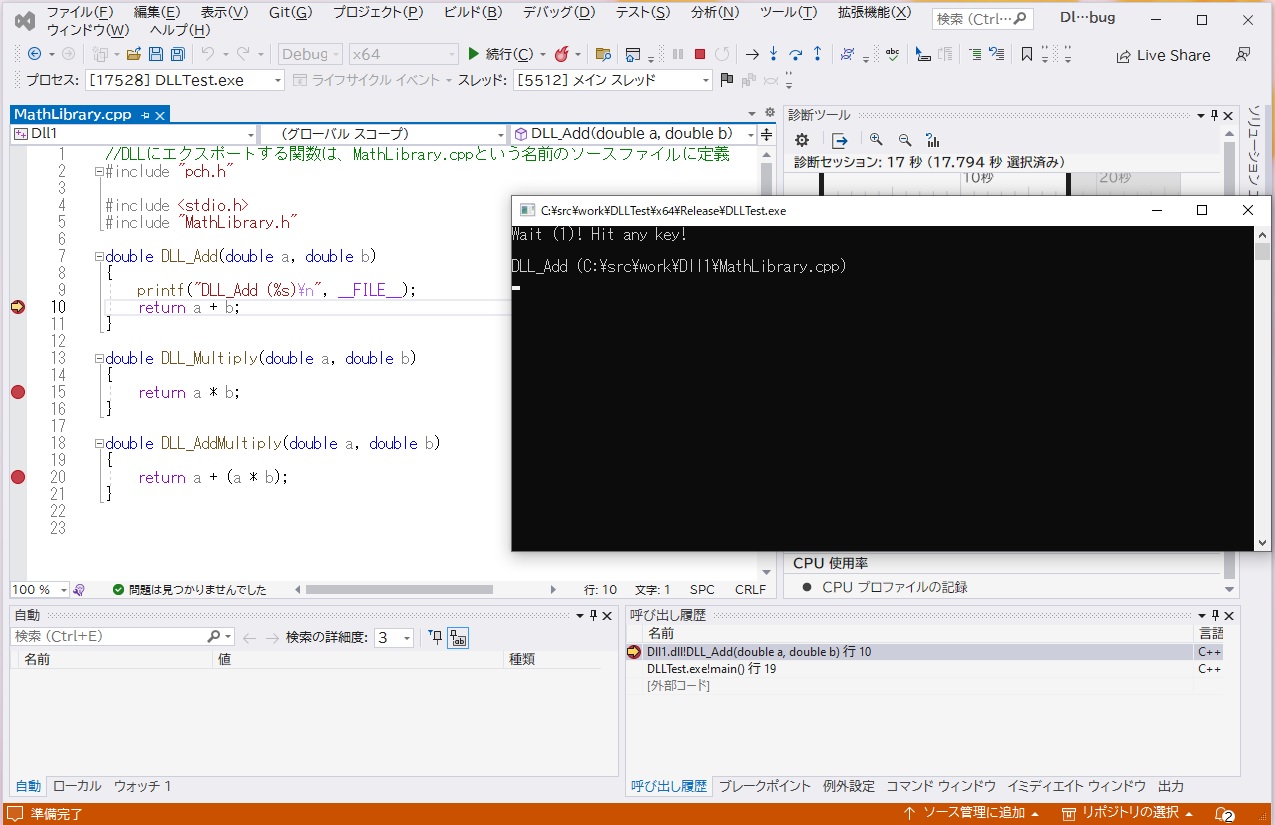Screen dimensions: 1275x825
Task: Open the Dll1 project scope dropdown
Action: click(x=134, y=134)
